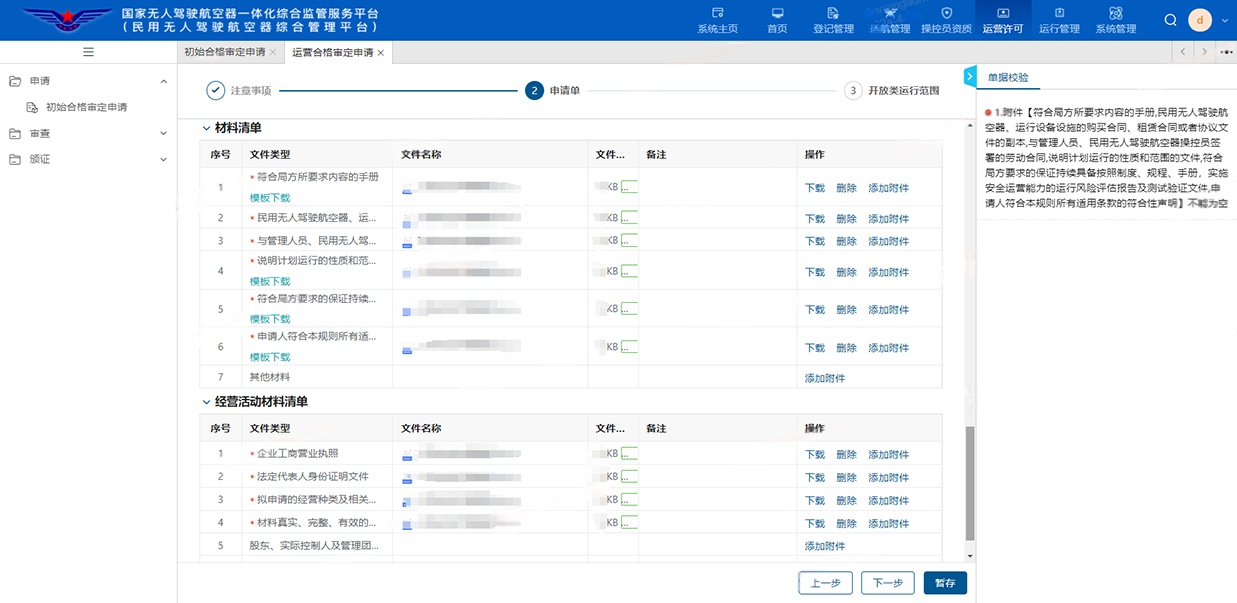Open 适航管理 drone icon module
The height and width of the screenshot is (603, 1237).
(x=891, y=20)
